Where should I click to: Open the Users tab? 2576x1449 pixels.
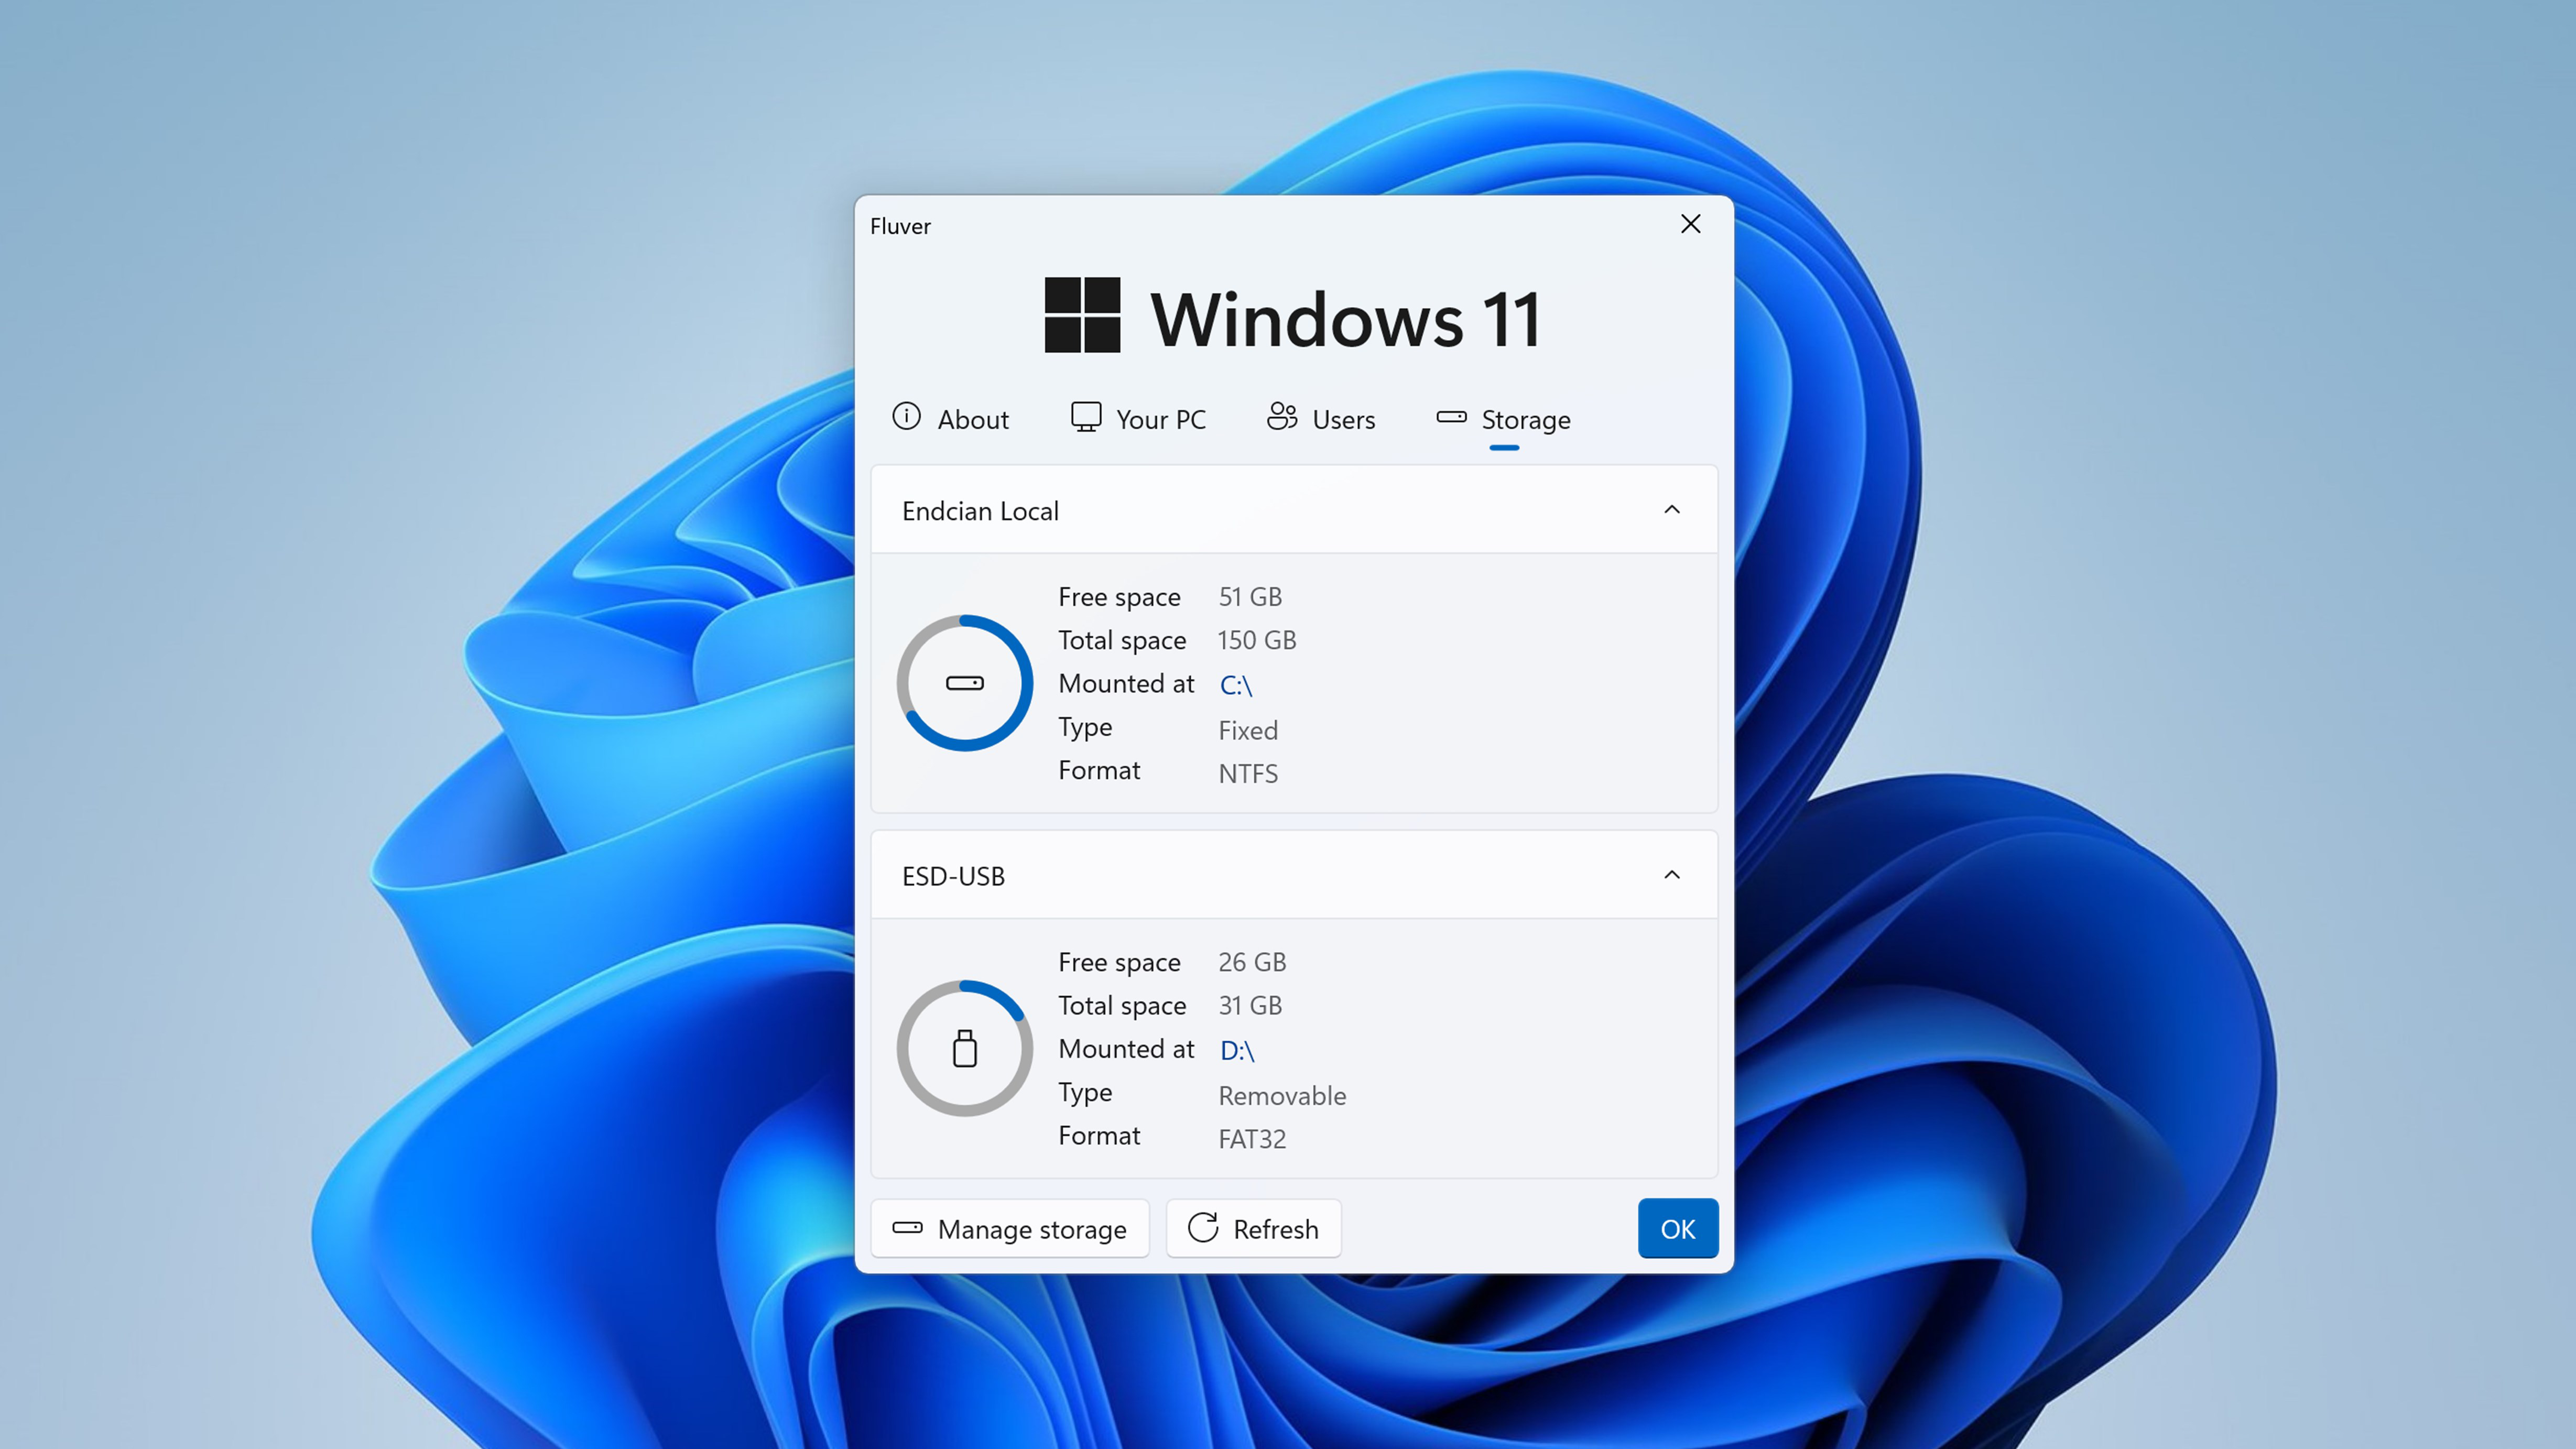[1321, 419]
